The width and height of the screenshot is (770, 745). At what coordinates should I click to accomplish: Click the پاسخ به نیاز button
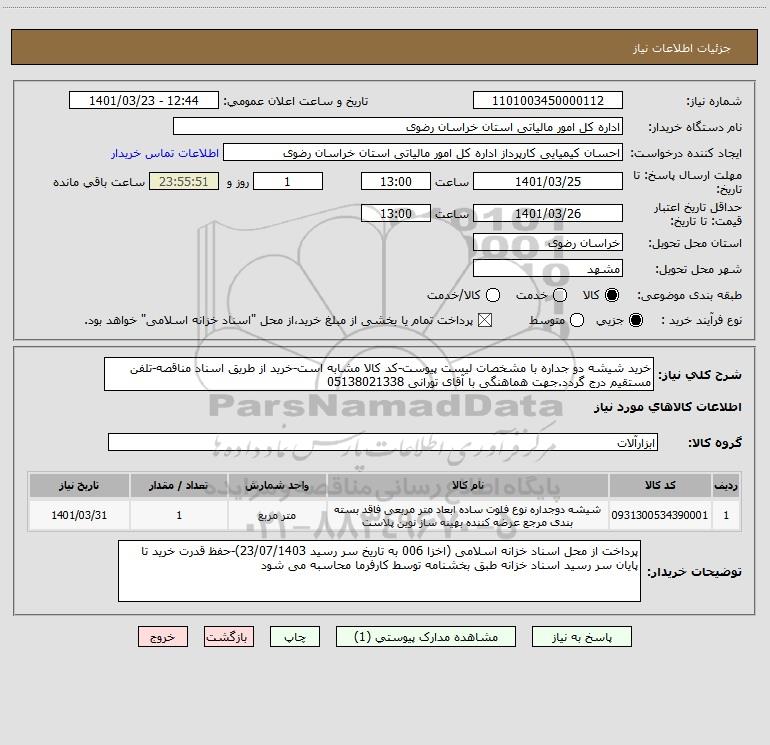click(581, 637)
